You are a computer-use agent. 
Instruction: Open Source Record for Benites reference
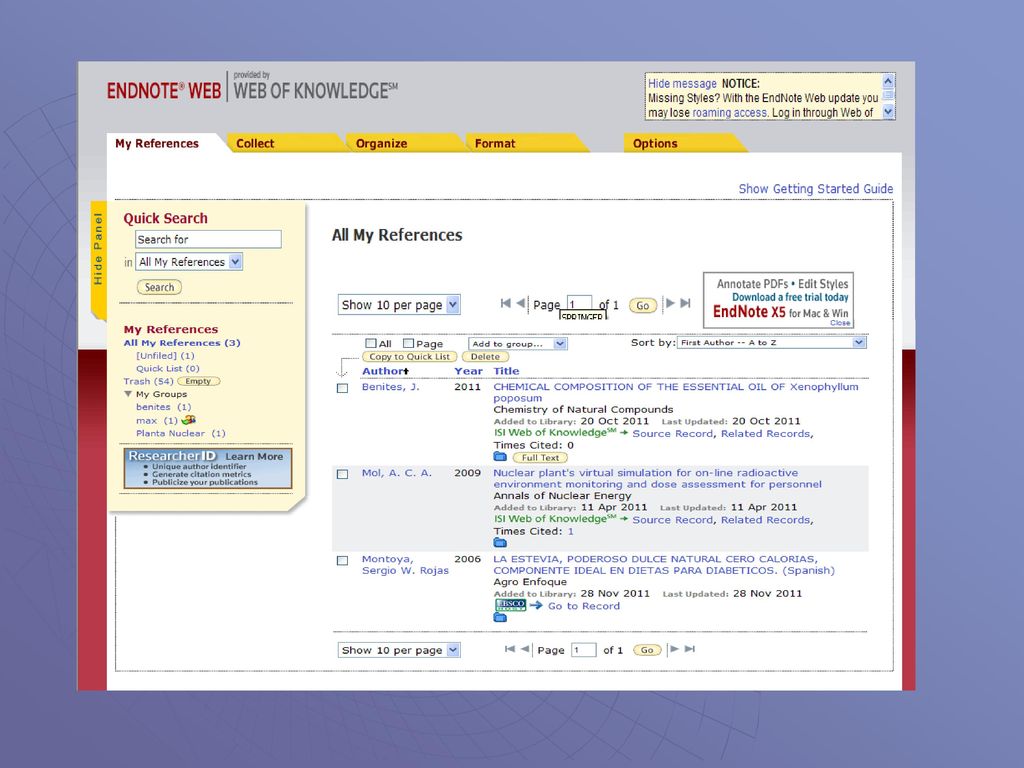pos(673,434)
